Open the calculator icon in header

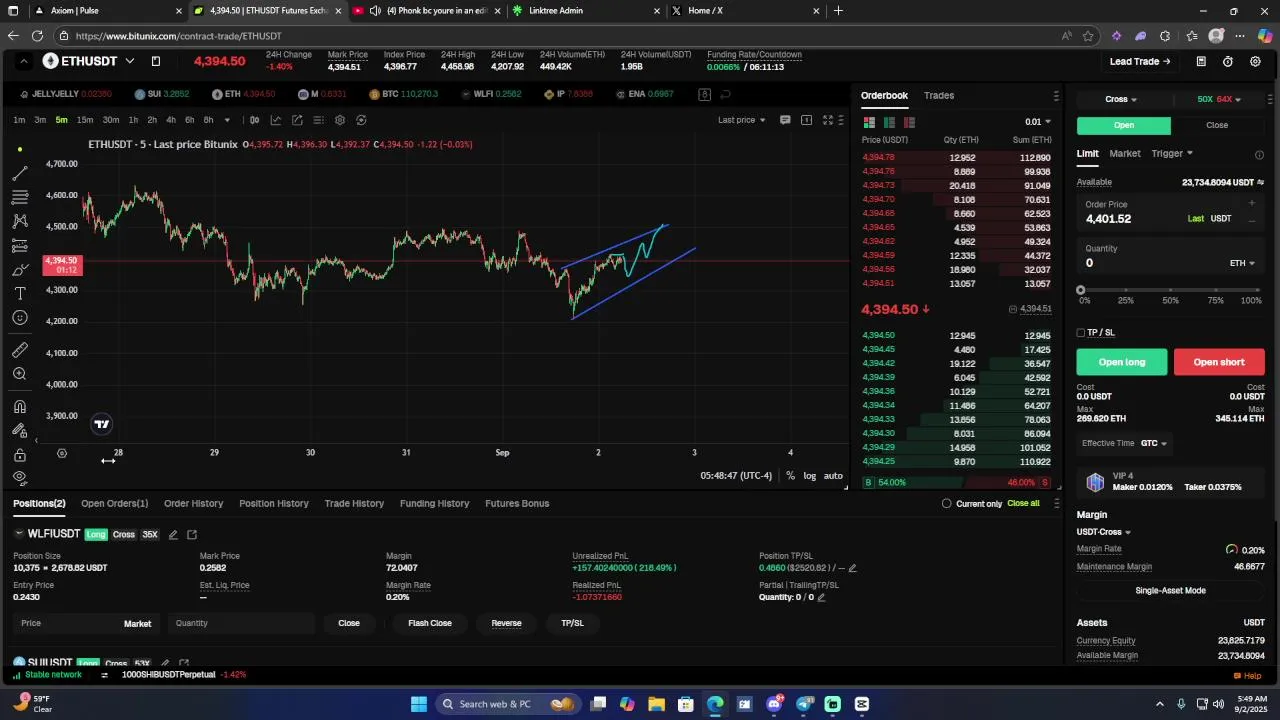1201,61
